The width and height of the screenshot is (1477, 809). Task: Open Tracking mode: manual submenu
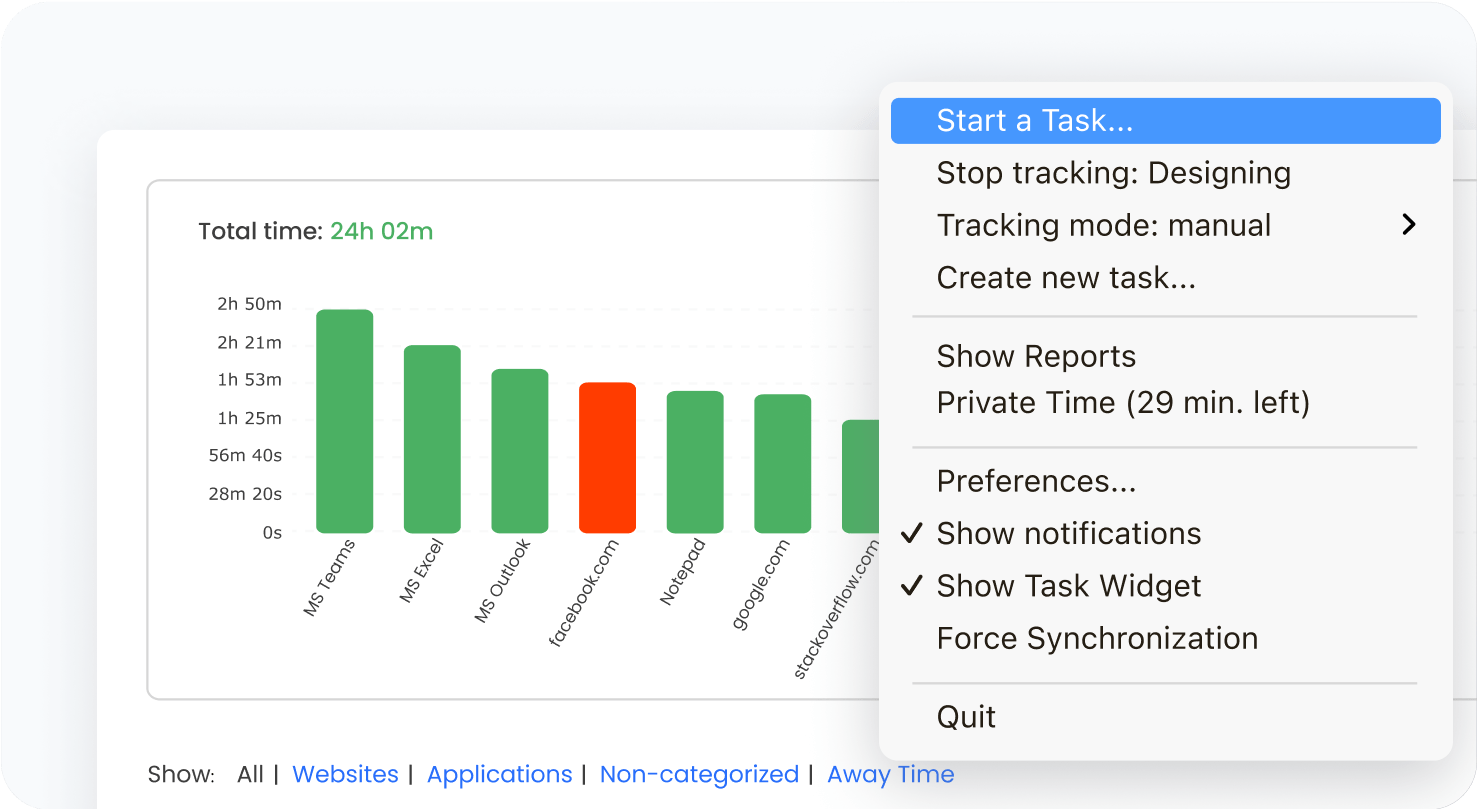[1103, 225]
